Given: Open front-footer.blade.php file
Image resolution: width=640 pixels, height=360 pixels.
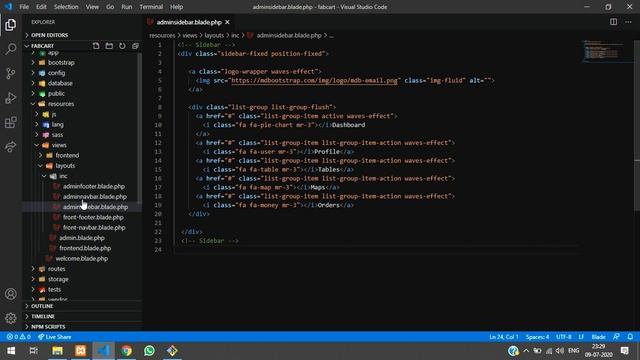Looking at the screenshot, I should 93,217.
